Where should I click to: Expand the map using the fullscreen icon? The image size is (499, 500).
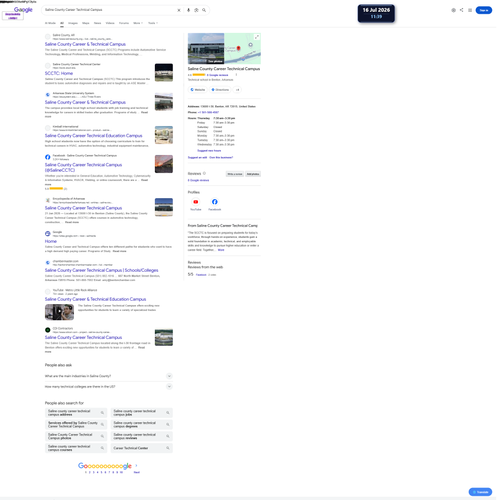pos(257,37)
